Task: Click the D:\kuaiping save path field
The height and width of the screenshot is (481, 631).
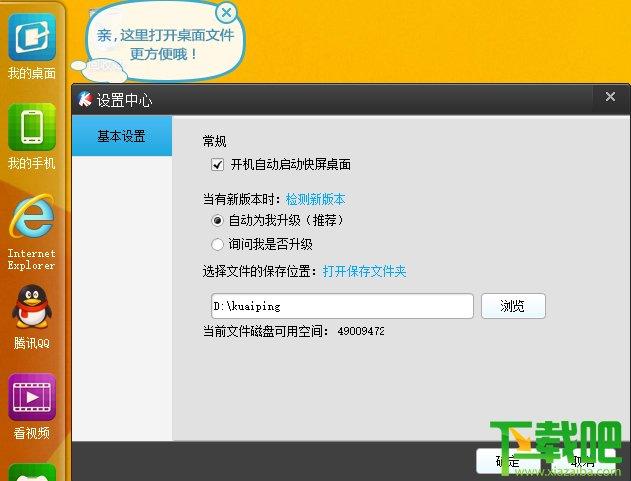Action: (x=342, y=306)
